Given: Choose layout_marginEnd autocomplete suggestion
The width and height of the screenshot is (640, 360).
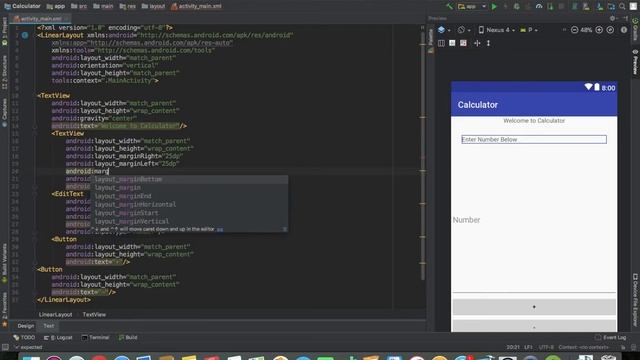Looking at the screenshot, I should tap(190, 196).
